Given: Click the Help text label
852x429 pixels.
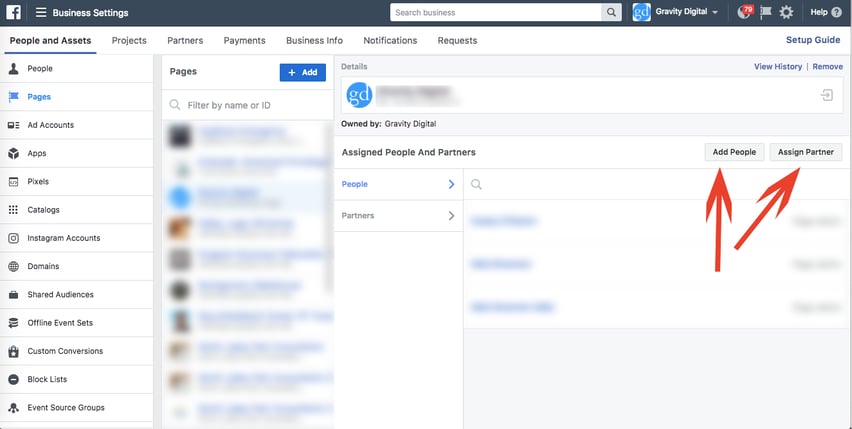Looking at the screenshot, I should 818,12.
